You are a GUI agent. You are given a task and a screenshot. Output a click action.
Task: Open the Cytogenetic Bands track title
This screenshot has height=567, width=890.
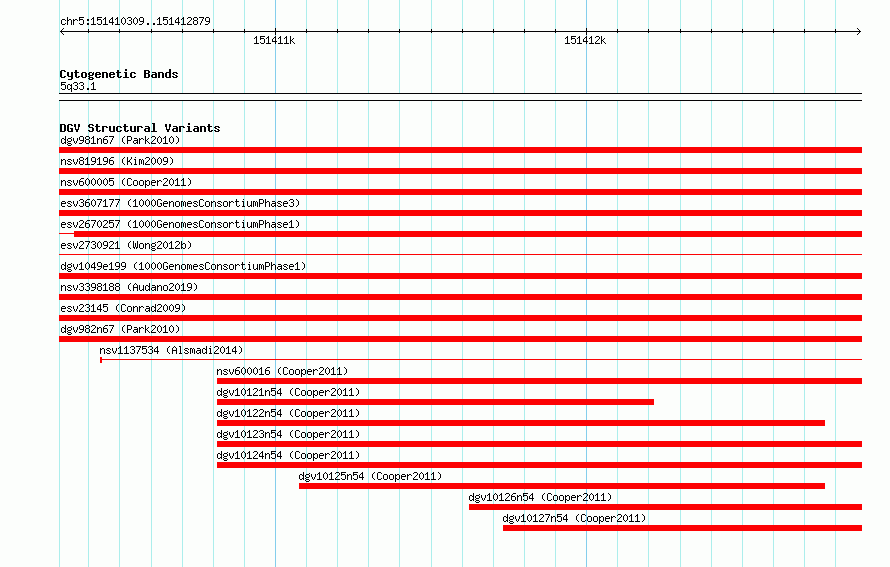click(x=119, y=74)
